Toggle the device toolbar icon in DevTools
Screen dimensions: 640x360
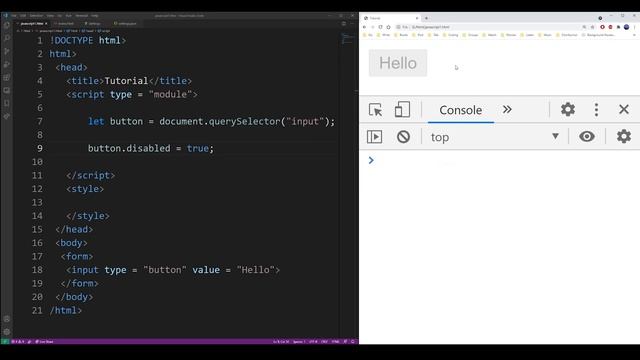pyautogui.click(x=402, y=110)
